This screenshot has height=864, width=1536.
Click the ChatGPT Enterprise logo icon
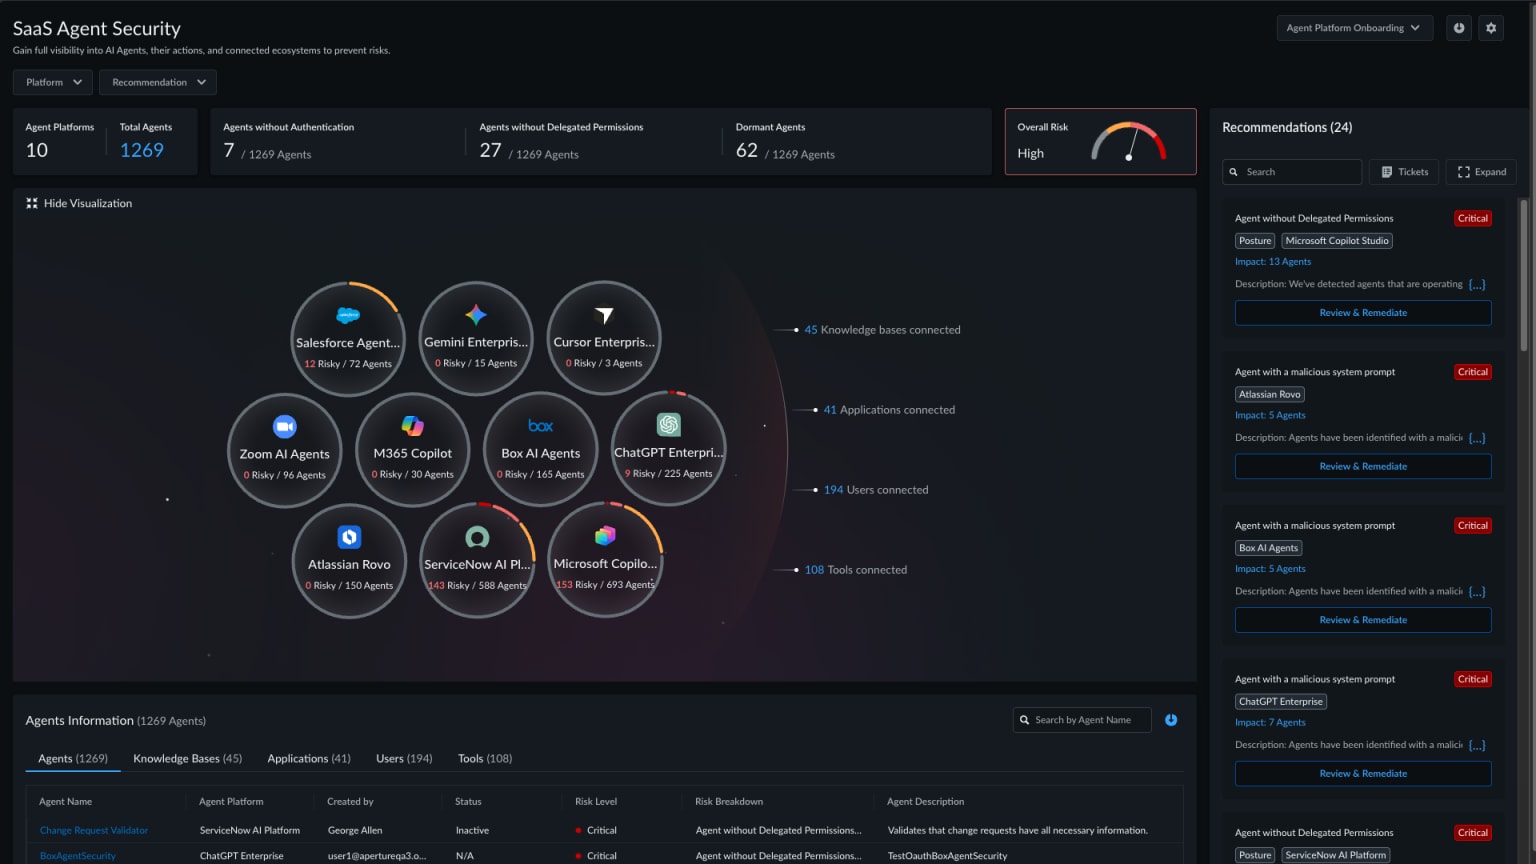(668, 424)
